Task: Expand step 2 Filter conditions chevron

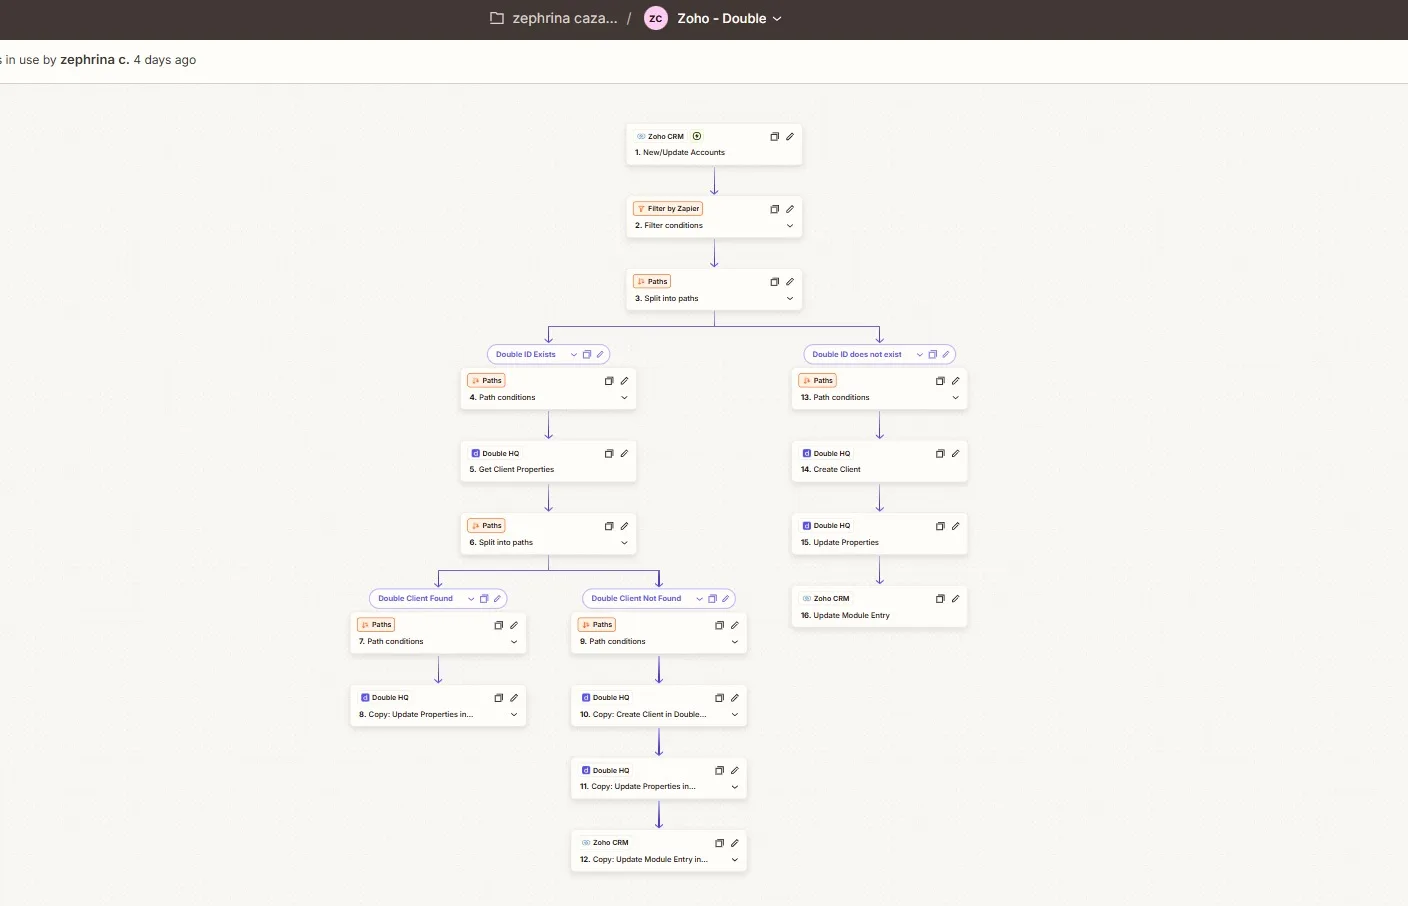Action: 790,226
